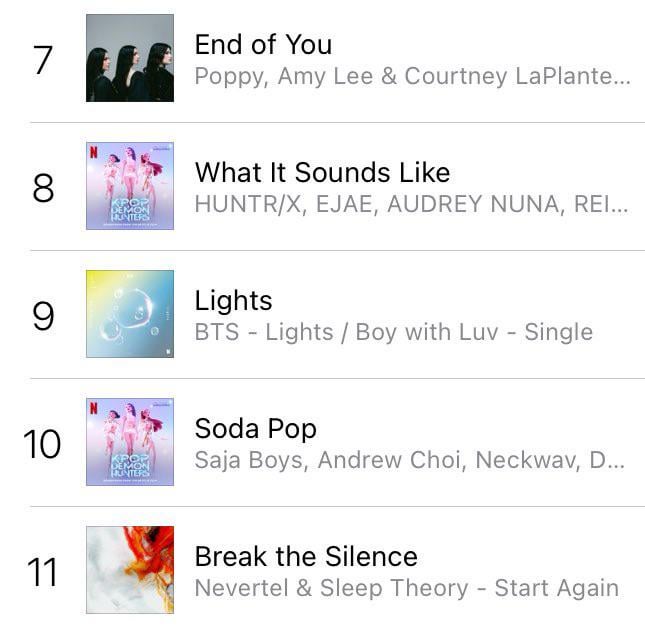The width and height of the screenshot is (645, 630).
Task: Select the song titled Lights
Action: (233, 300)
